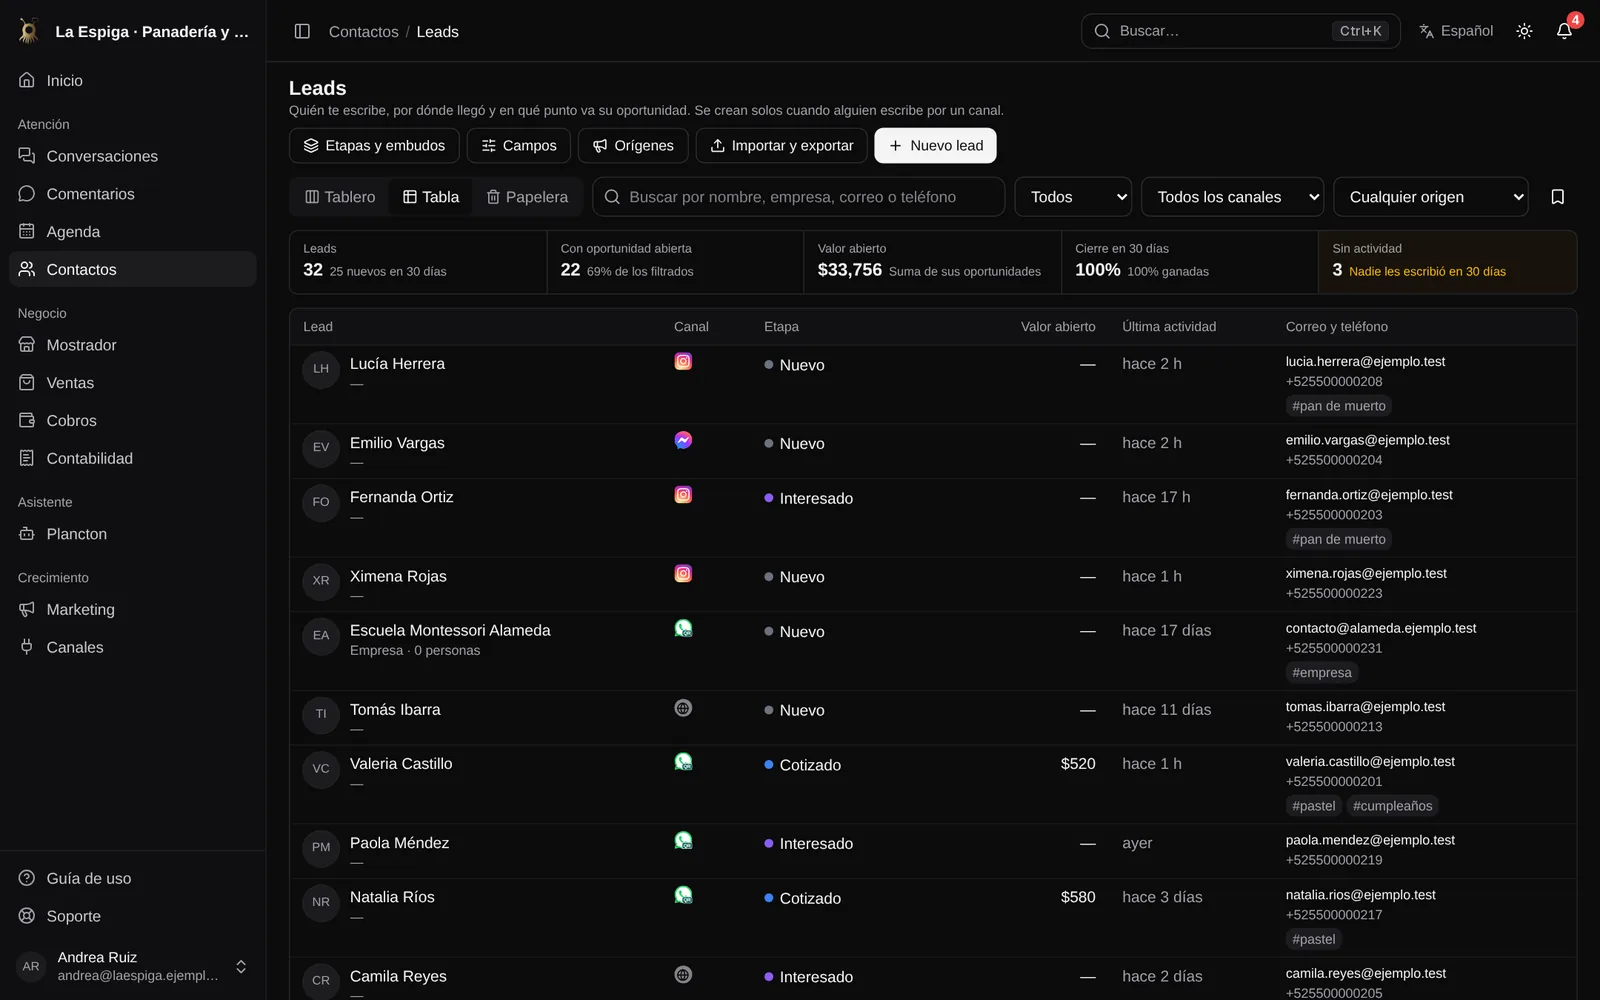
Task: Click Valeria Castillo's WhatsApp channel icon
Action: pyautogui.click(x=683, y=762)
